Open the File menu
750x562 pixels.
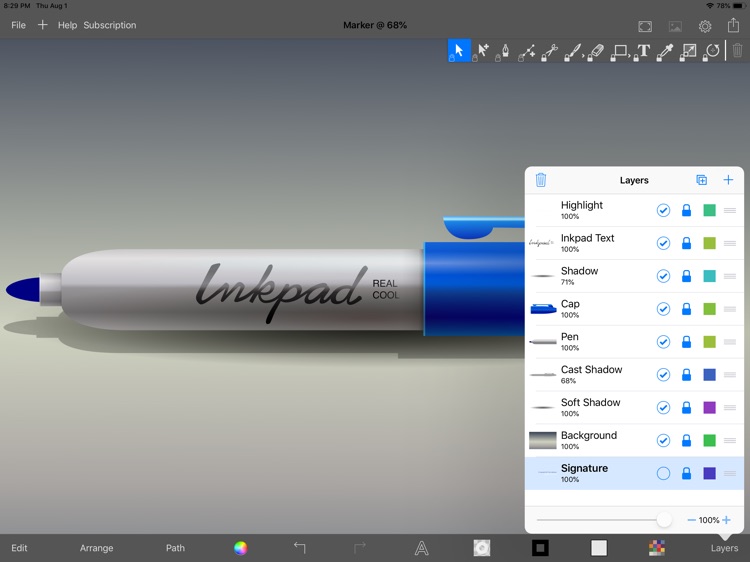click(x=18, y=25)
